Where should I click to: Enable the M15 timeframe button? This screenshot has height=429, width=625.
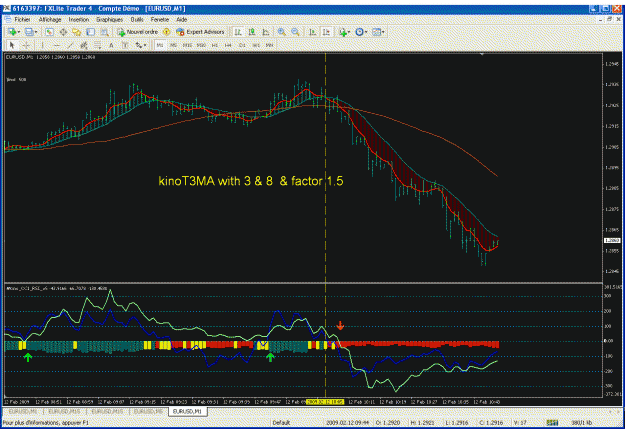coord(187,45)
